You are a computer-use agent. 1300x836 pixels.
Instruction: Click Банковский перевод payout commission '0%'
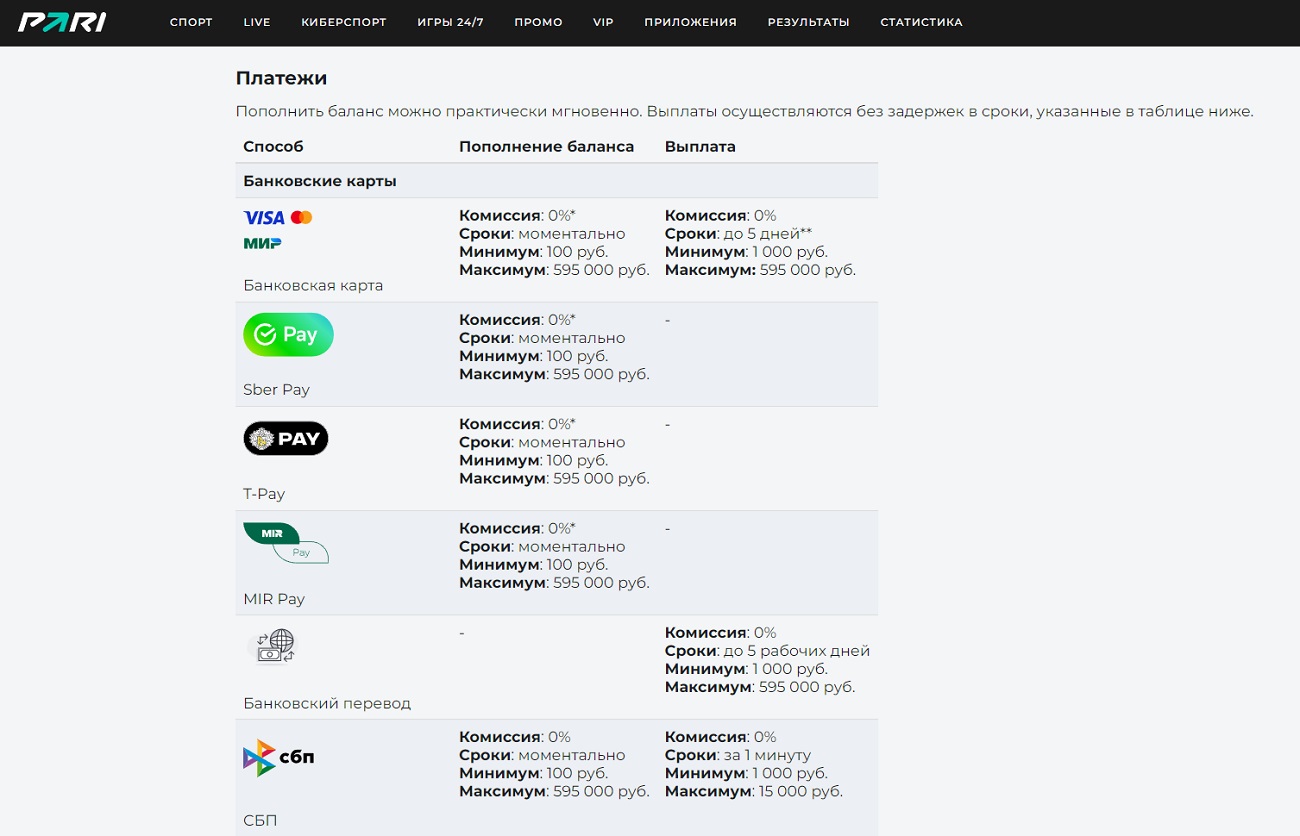(765, 633)
